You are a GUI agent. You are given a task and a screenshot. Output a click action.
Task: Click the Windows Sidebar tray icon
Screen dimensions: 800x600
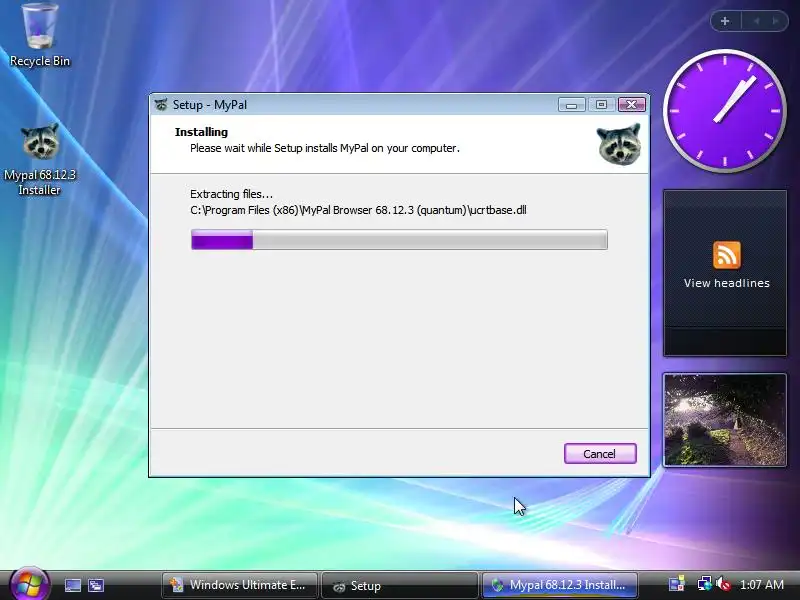[x=677, y=585]
